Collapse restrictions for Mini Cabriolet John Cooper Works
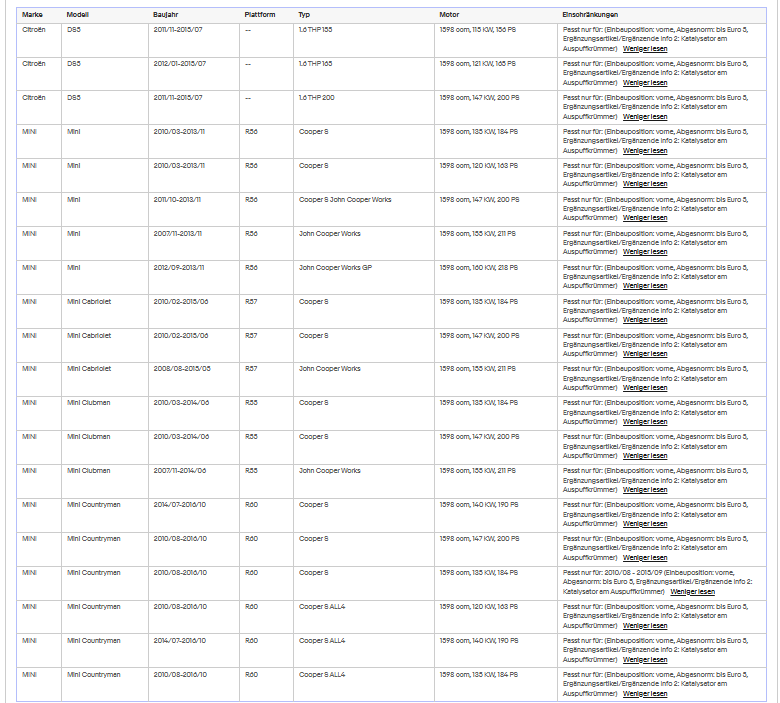This screenshot has width=780, height=703. (x=645, y=388)
